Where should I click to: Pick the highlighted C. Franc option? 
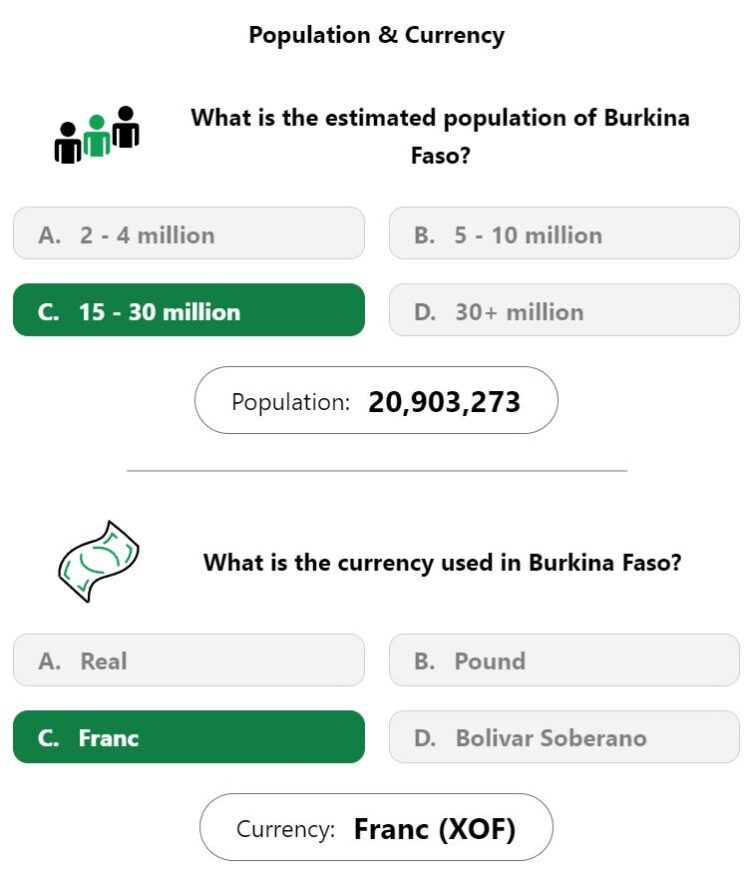point(189,737)
